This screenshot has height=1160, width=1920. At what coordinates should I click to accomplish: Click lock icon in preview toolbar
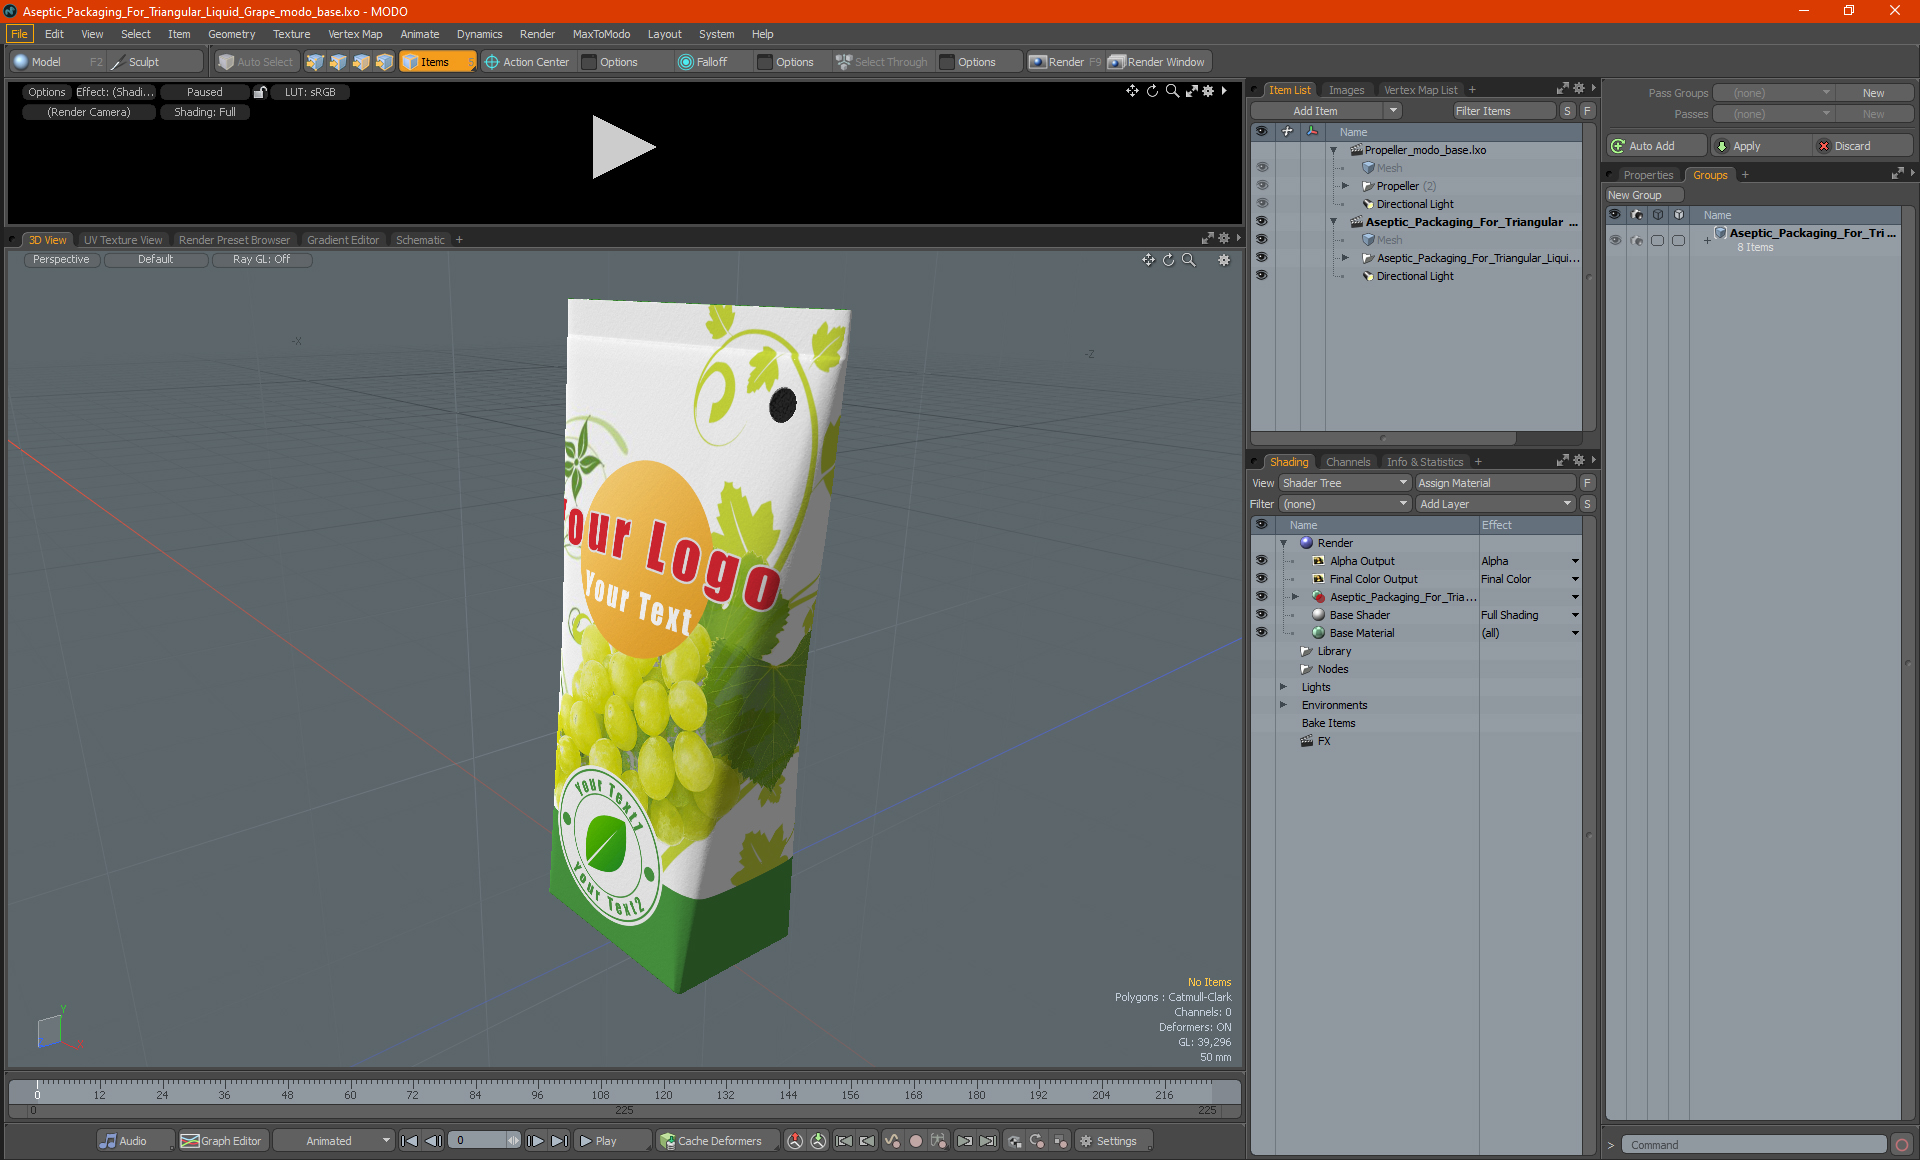pos(260,92)
